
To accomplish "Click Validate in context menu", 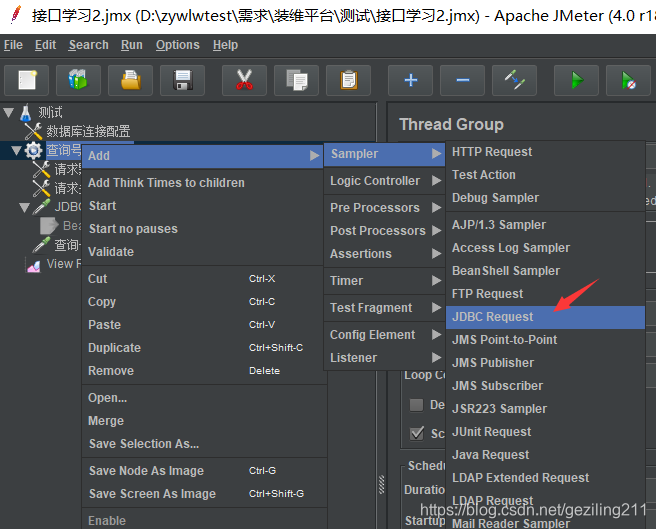I will [203, 252].
